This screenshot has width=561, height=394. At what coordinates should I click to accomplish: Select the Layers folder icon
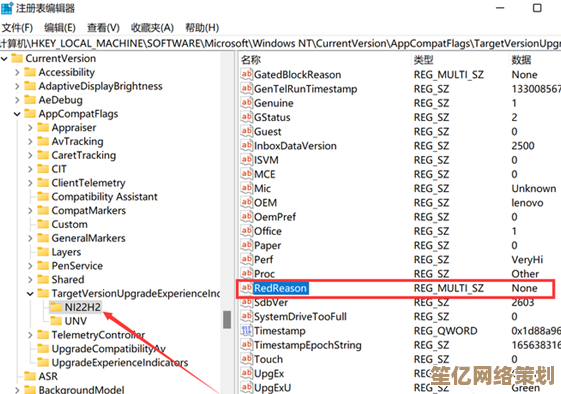43,252
